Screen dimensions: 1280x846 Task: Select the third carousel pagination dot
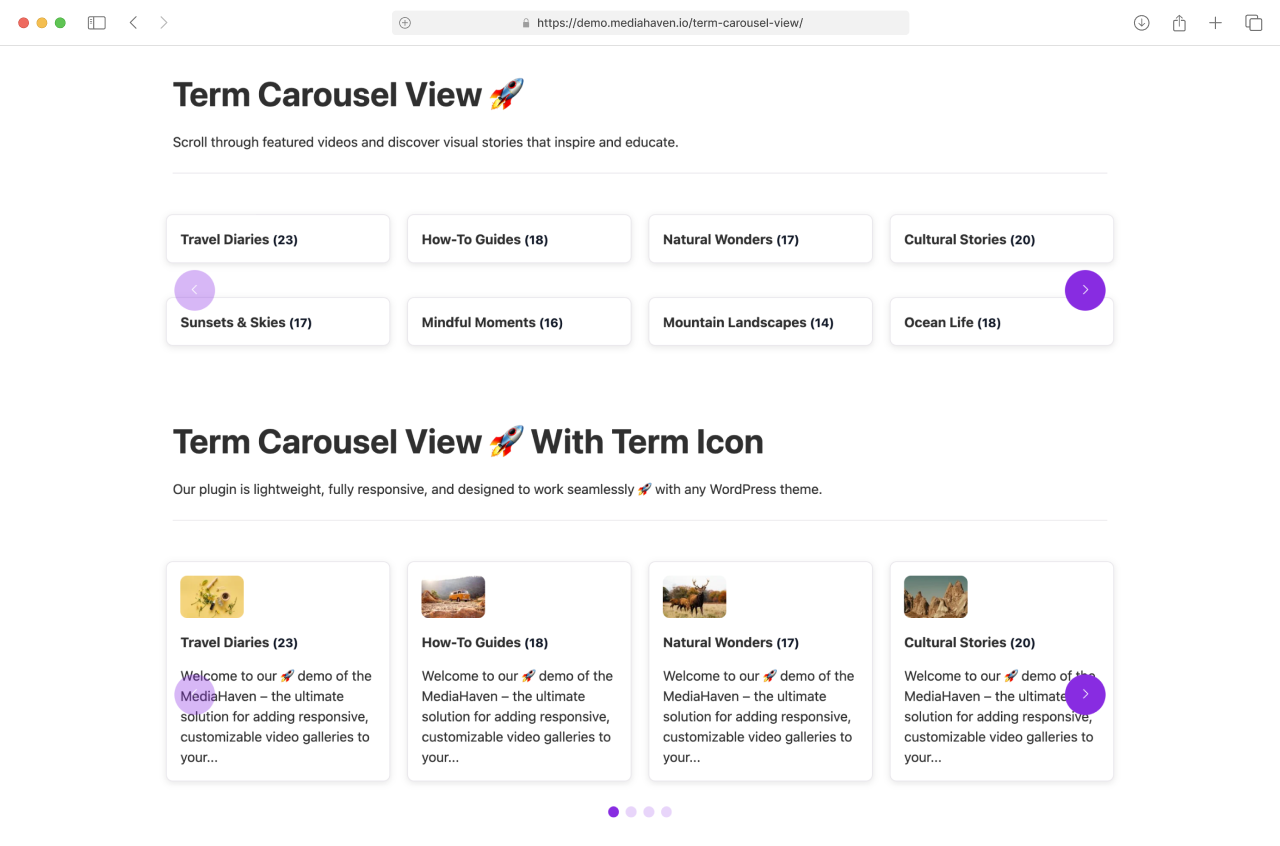point(649,812)
